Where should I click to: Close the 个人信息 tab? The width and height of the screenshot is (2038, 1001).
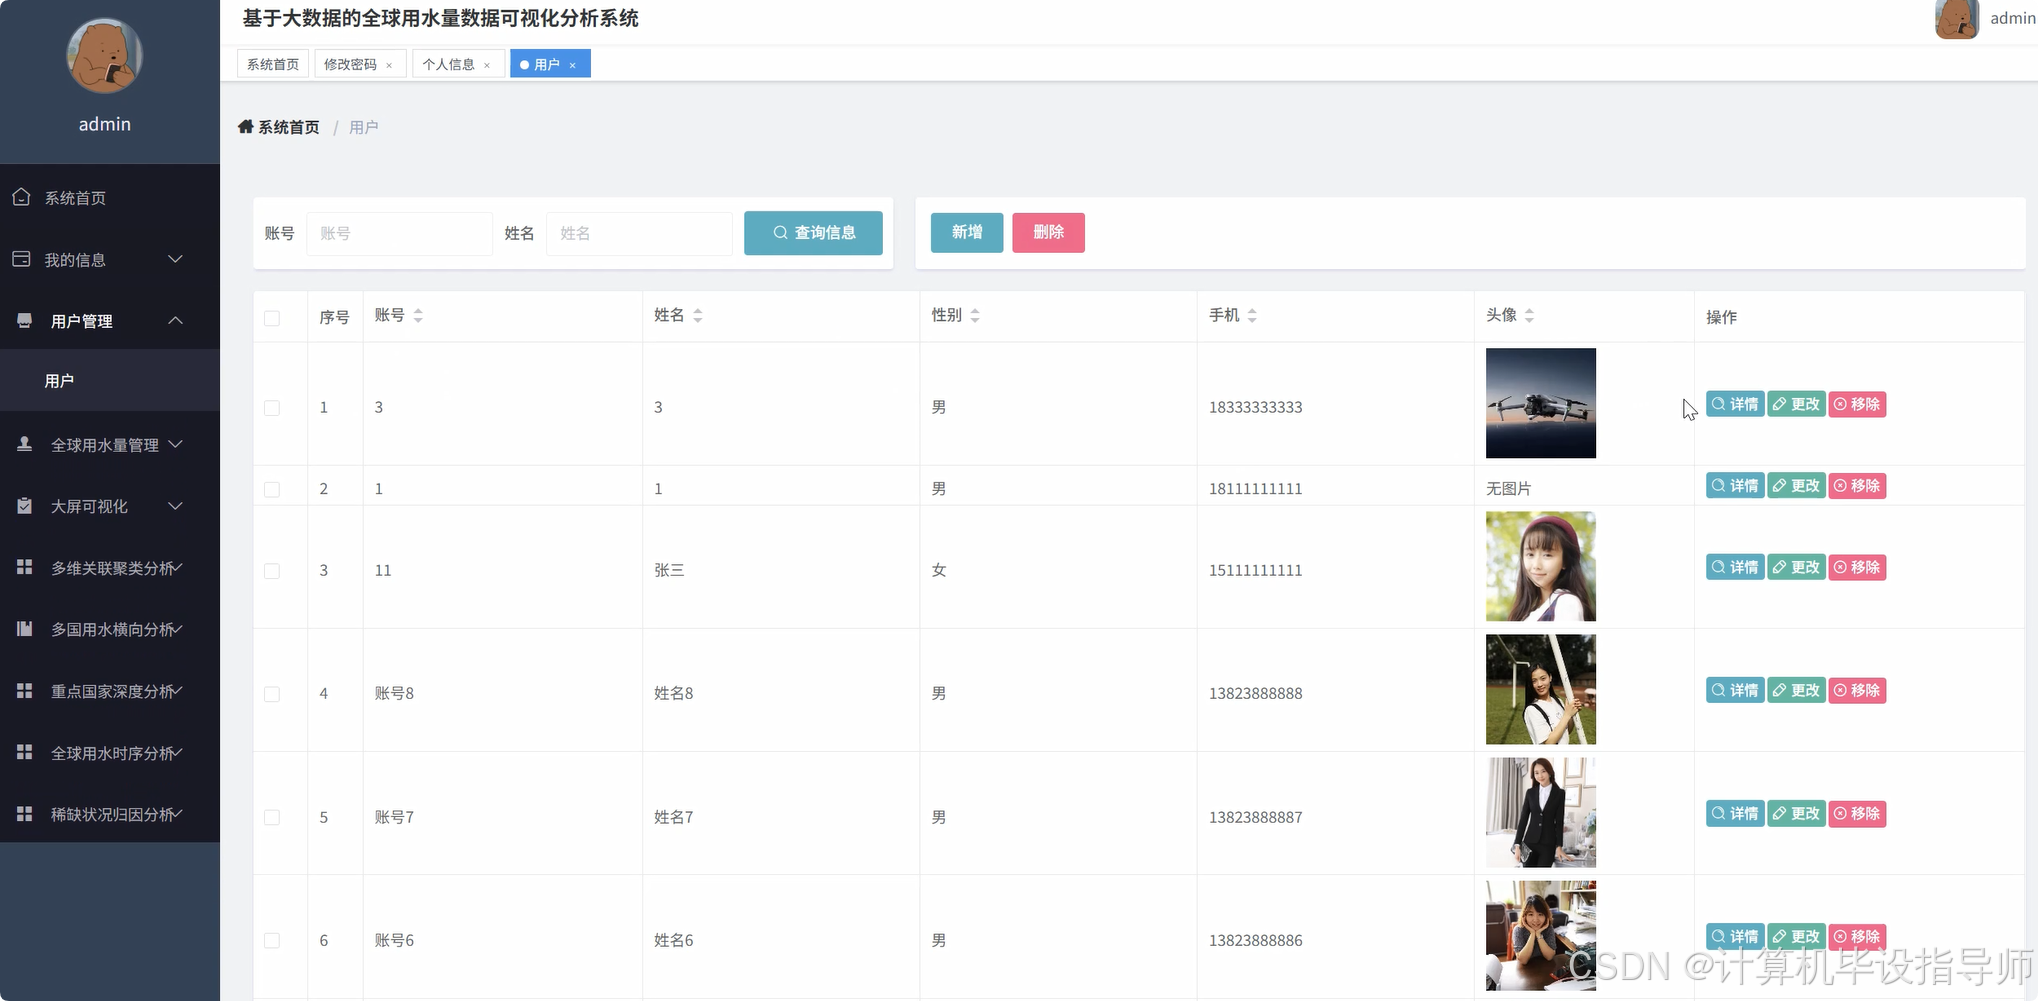pos(487,65)
